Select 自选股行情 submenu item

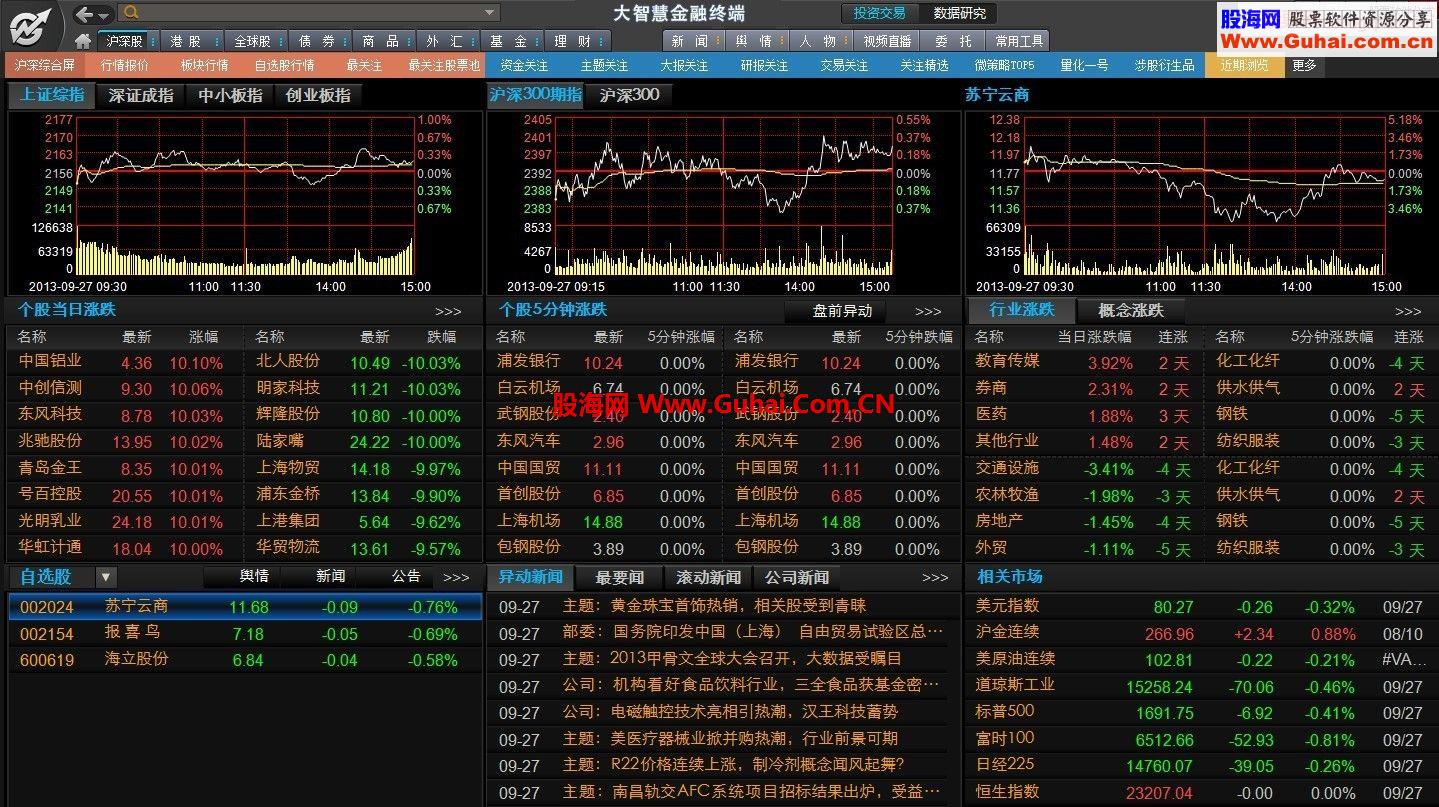pos(284,65)
